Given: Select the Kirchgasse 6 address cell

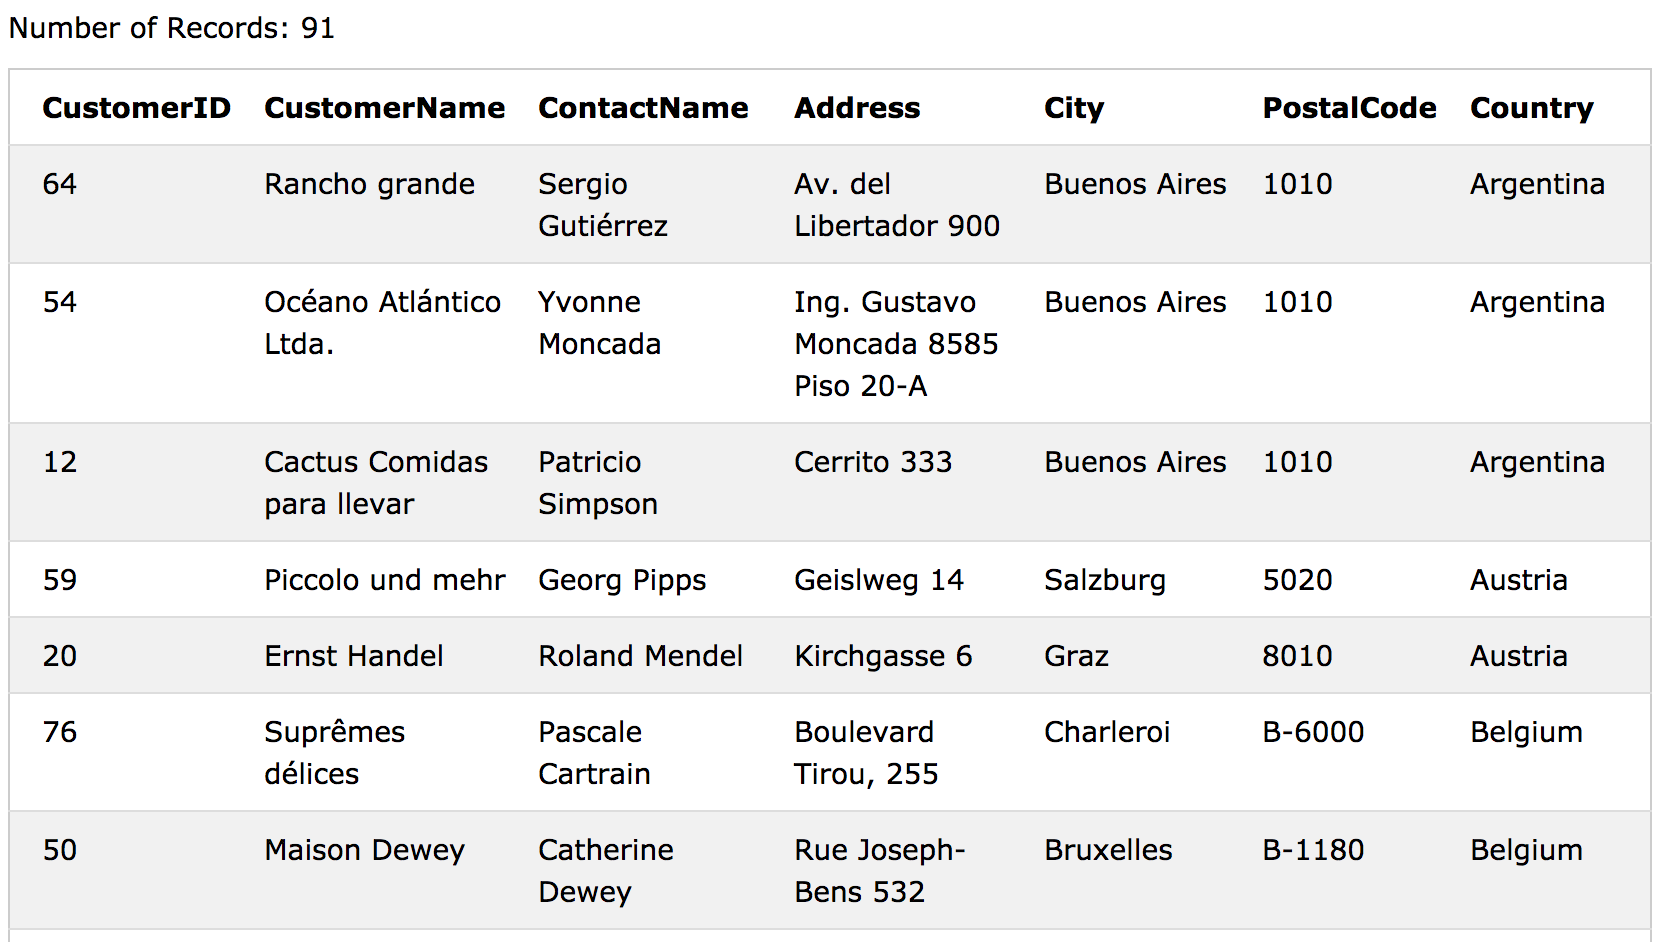Looking at the screenshot, I should [x=883, y=656].
